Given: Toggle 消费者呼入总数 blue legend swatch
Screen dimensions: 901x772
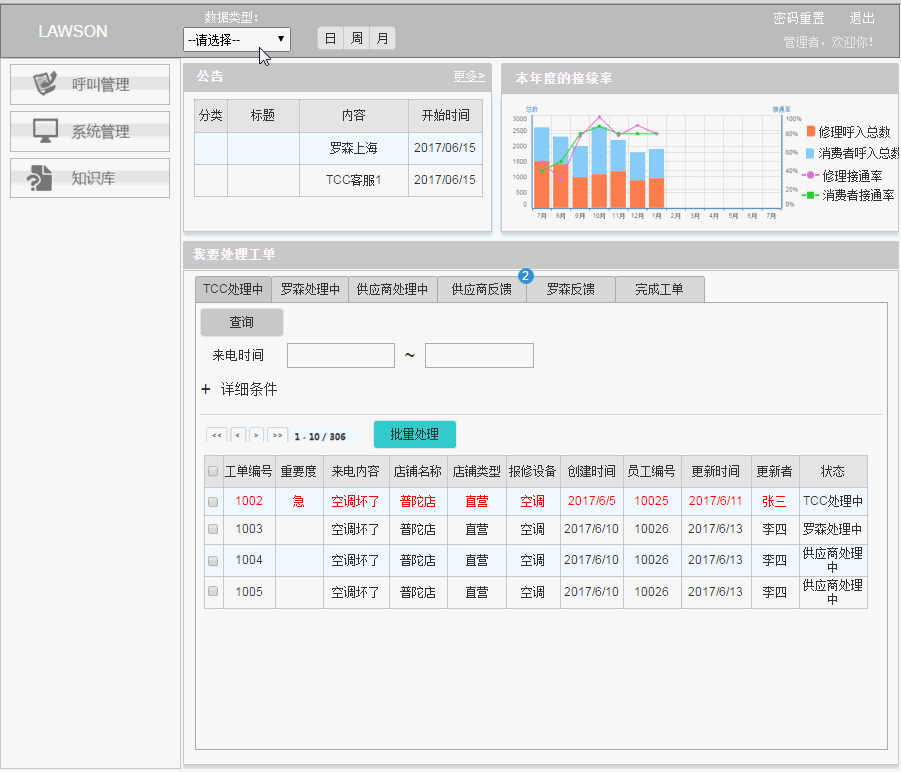Looking at the screenshot, I should tap(810, 153).
